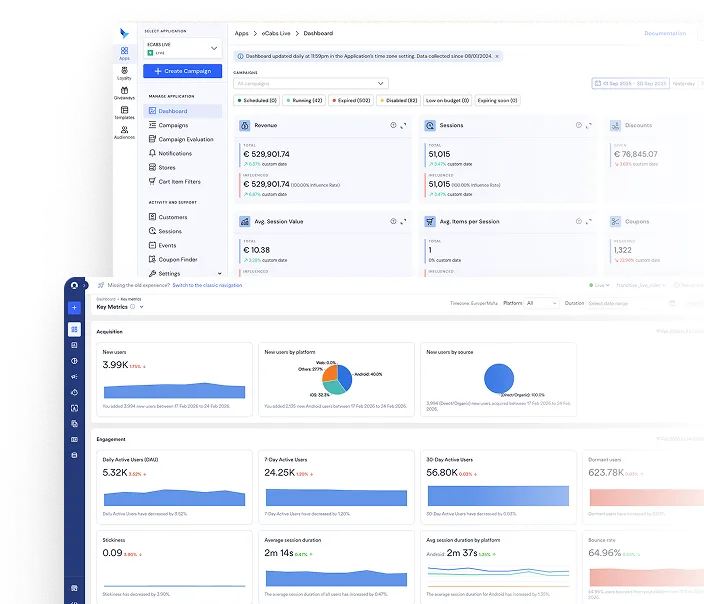Click the megaphone icon in the dark sidebar
Screen dimensions: 704x604
click(x=75, y=376)
